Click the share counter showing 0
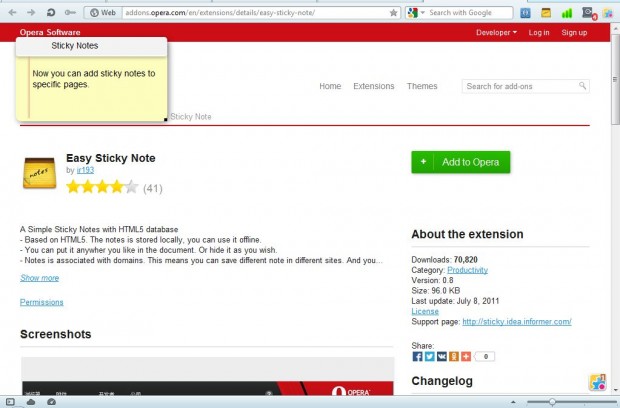This screenshot has height=408, width=620. click(x=485, y=356)
